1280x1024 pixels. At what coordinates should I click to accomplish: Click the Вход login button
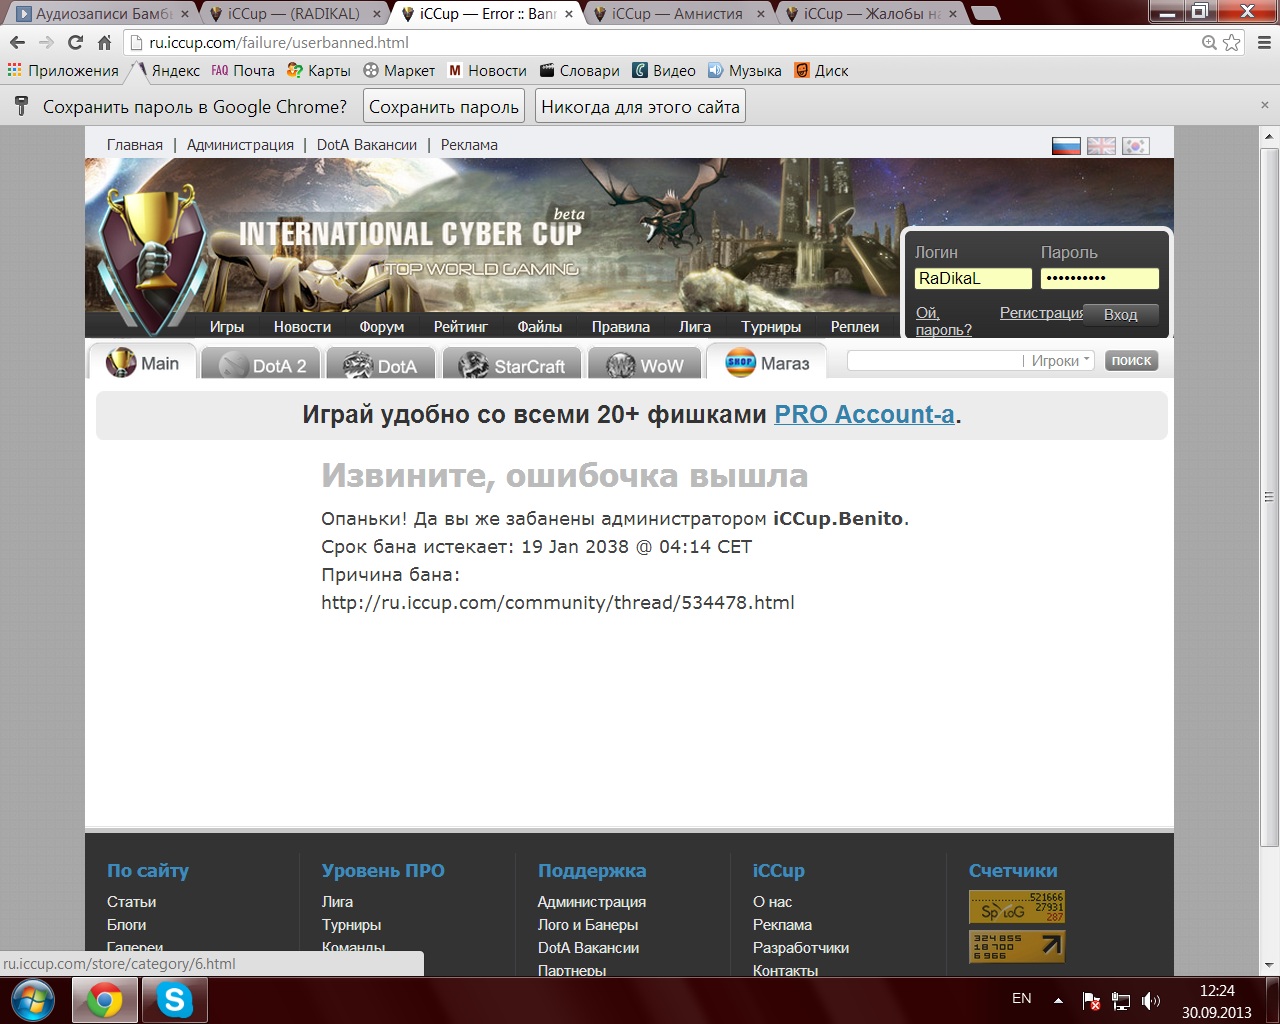pos(1120,314)
